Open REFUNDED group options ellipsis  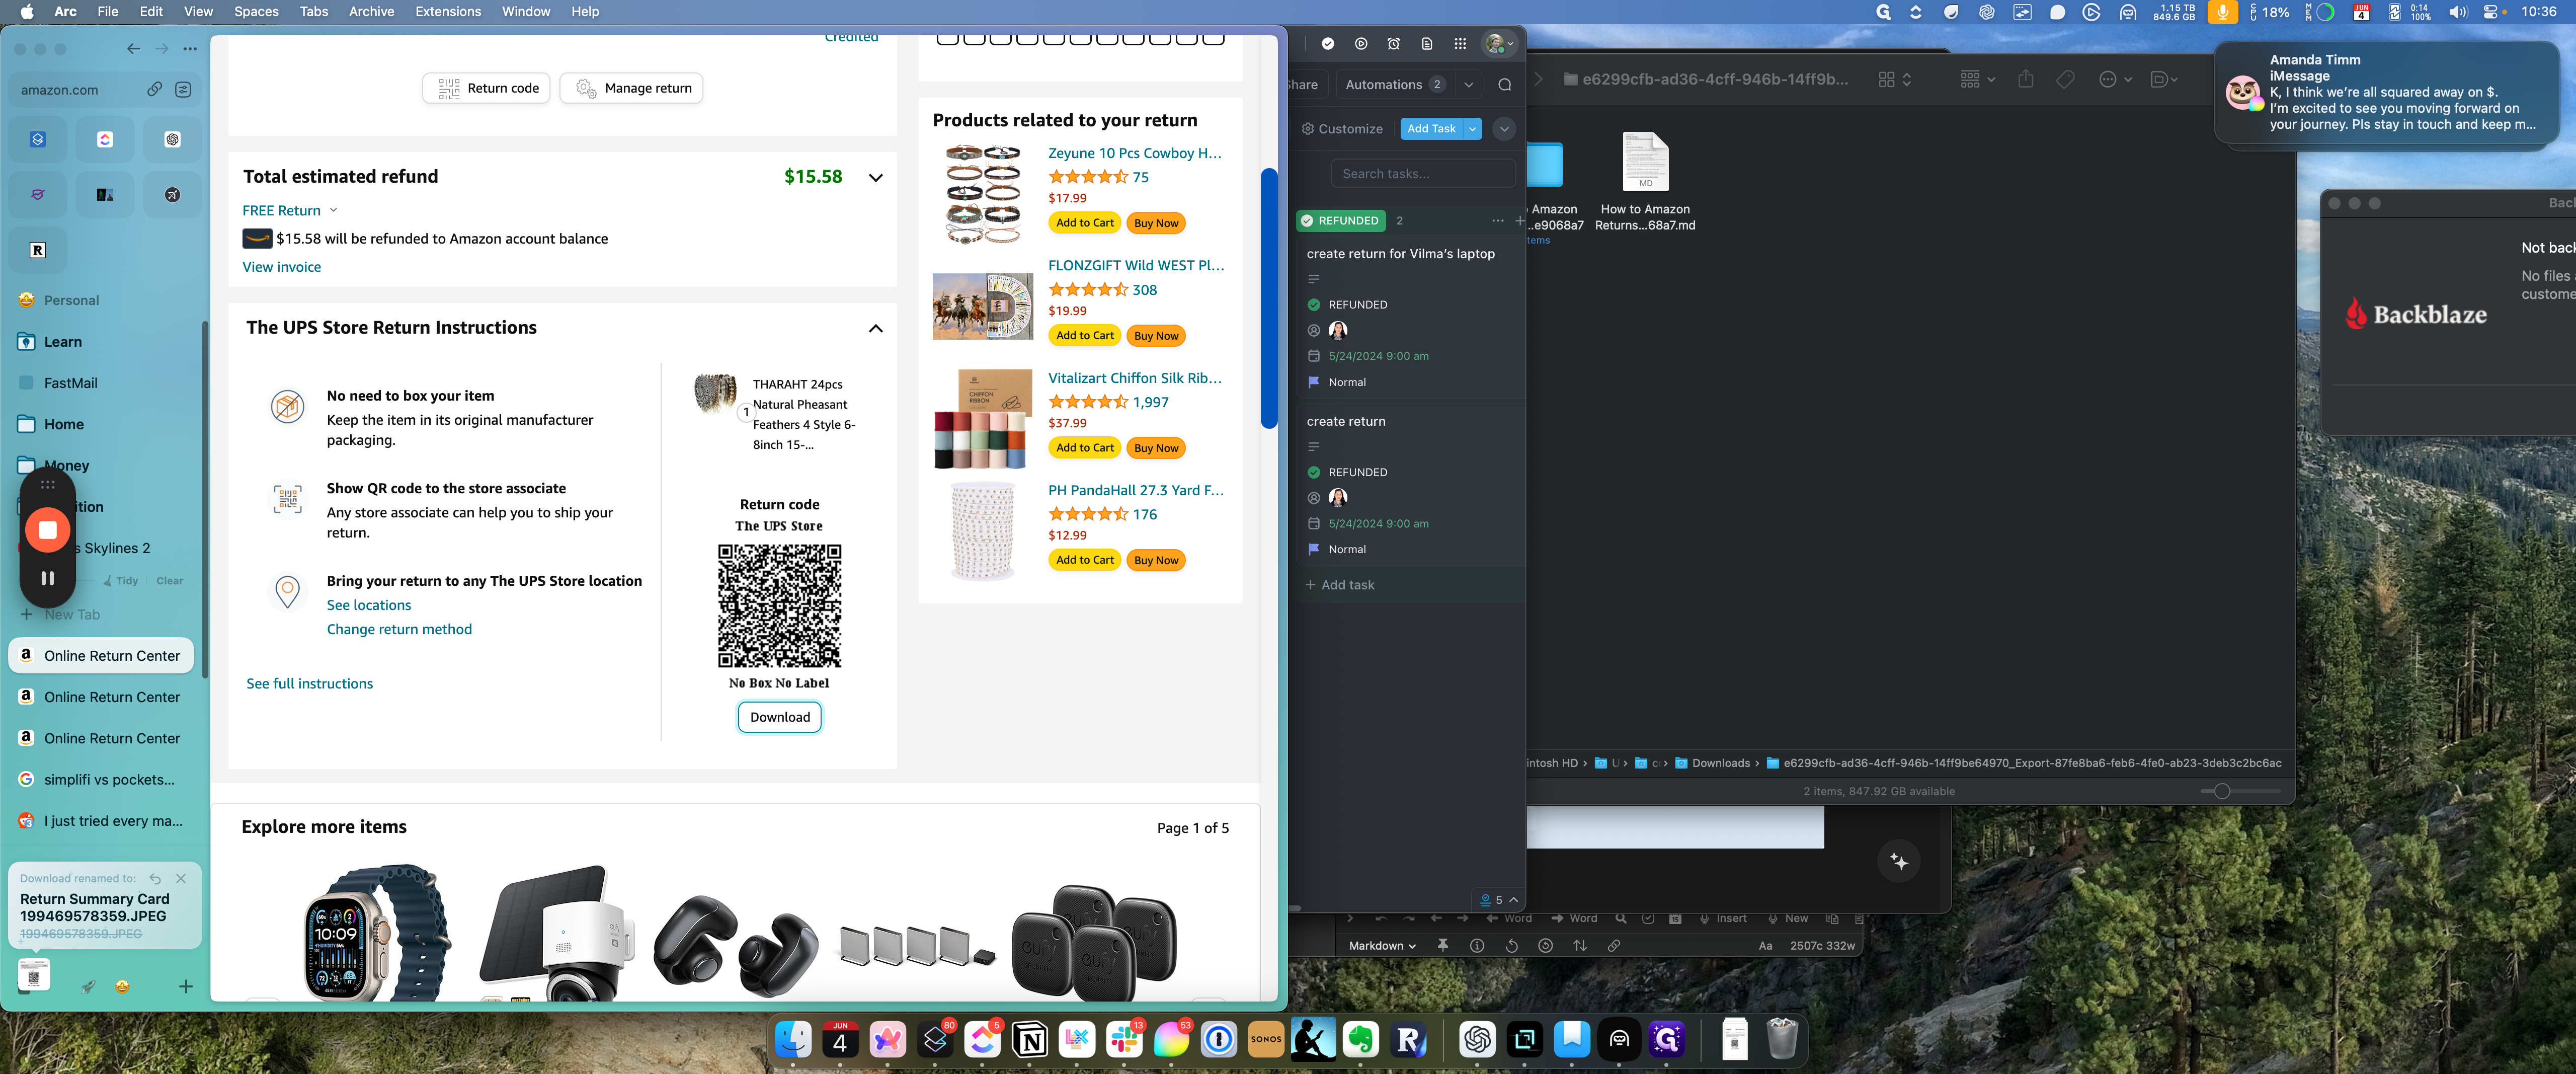pos(1497,220)
